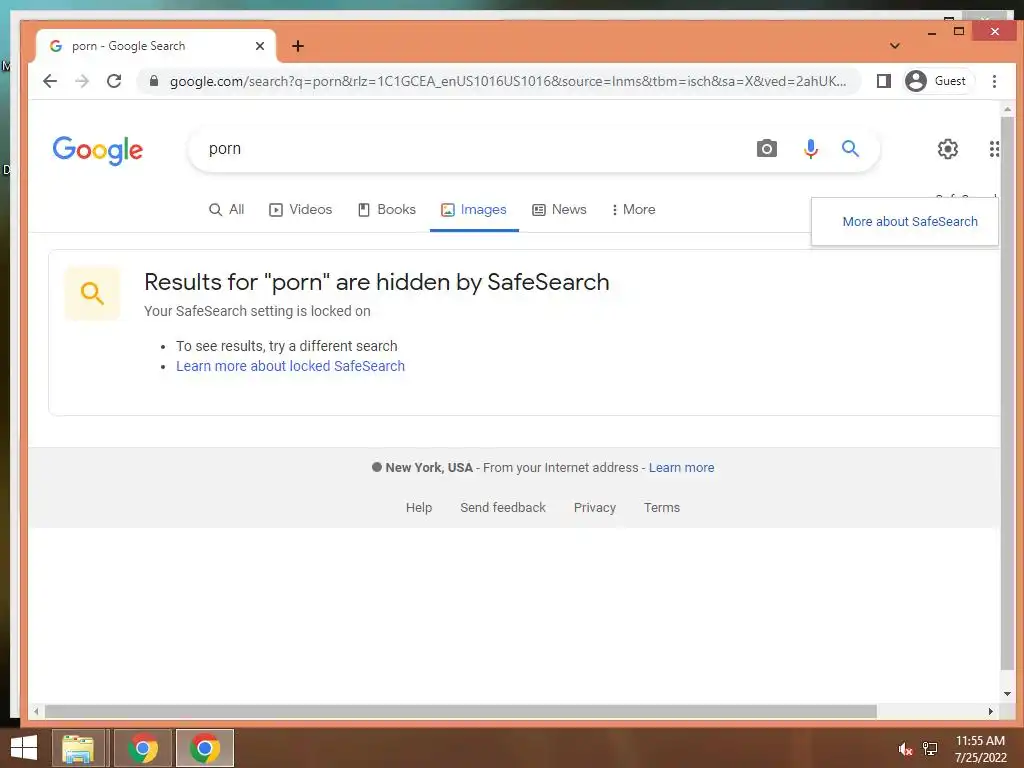Reload the Google search page
This screenshot has height=768, width=1024.
(114, 81)
